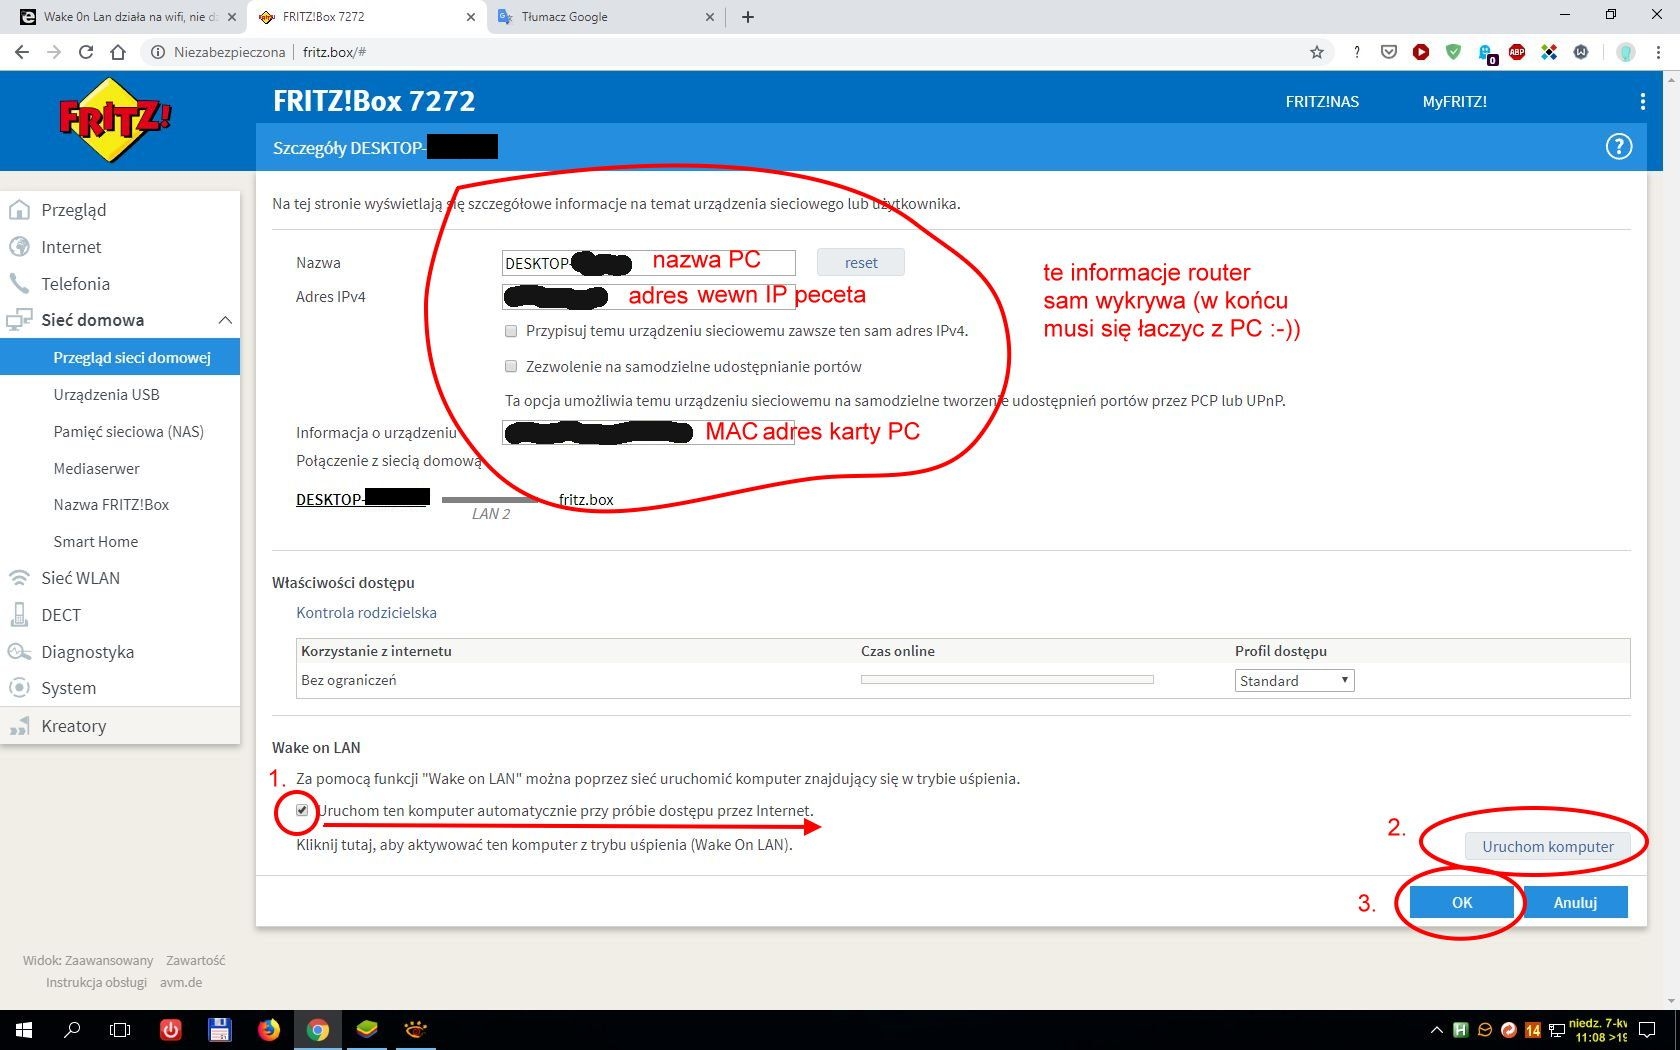Click the Anuluj button
The image size is (1680, 1050).
(1575, 902)
